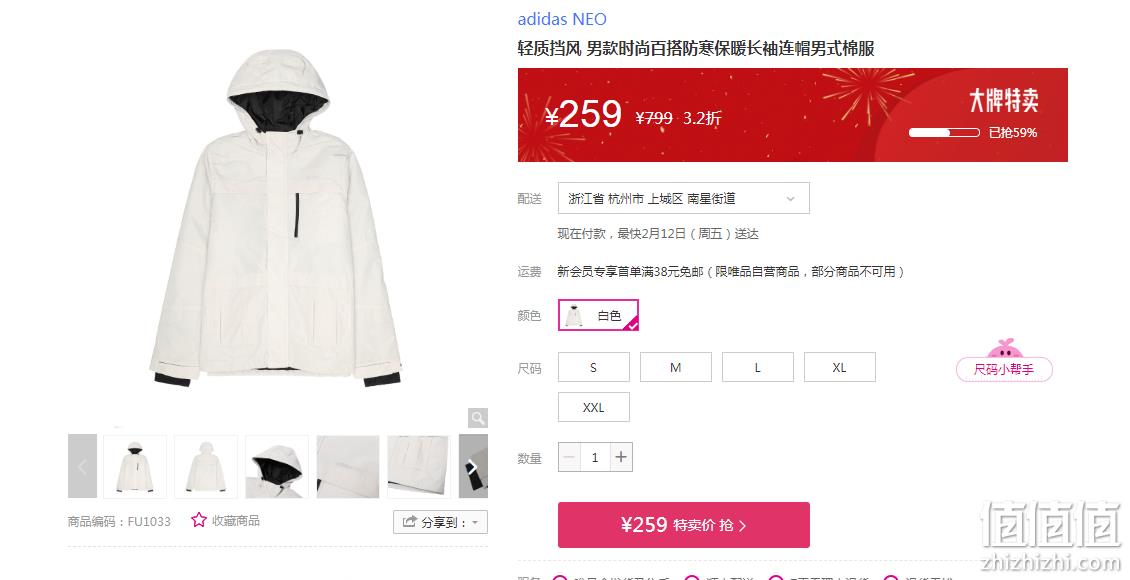The image size is (1130, 580).
Task: View the jacket back thumbnail
Action: (x=206, y=466)
